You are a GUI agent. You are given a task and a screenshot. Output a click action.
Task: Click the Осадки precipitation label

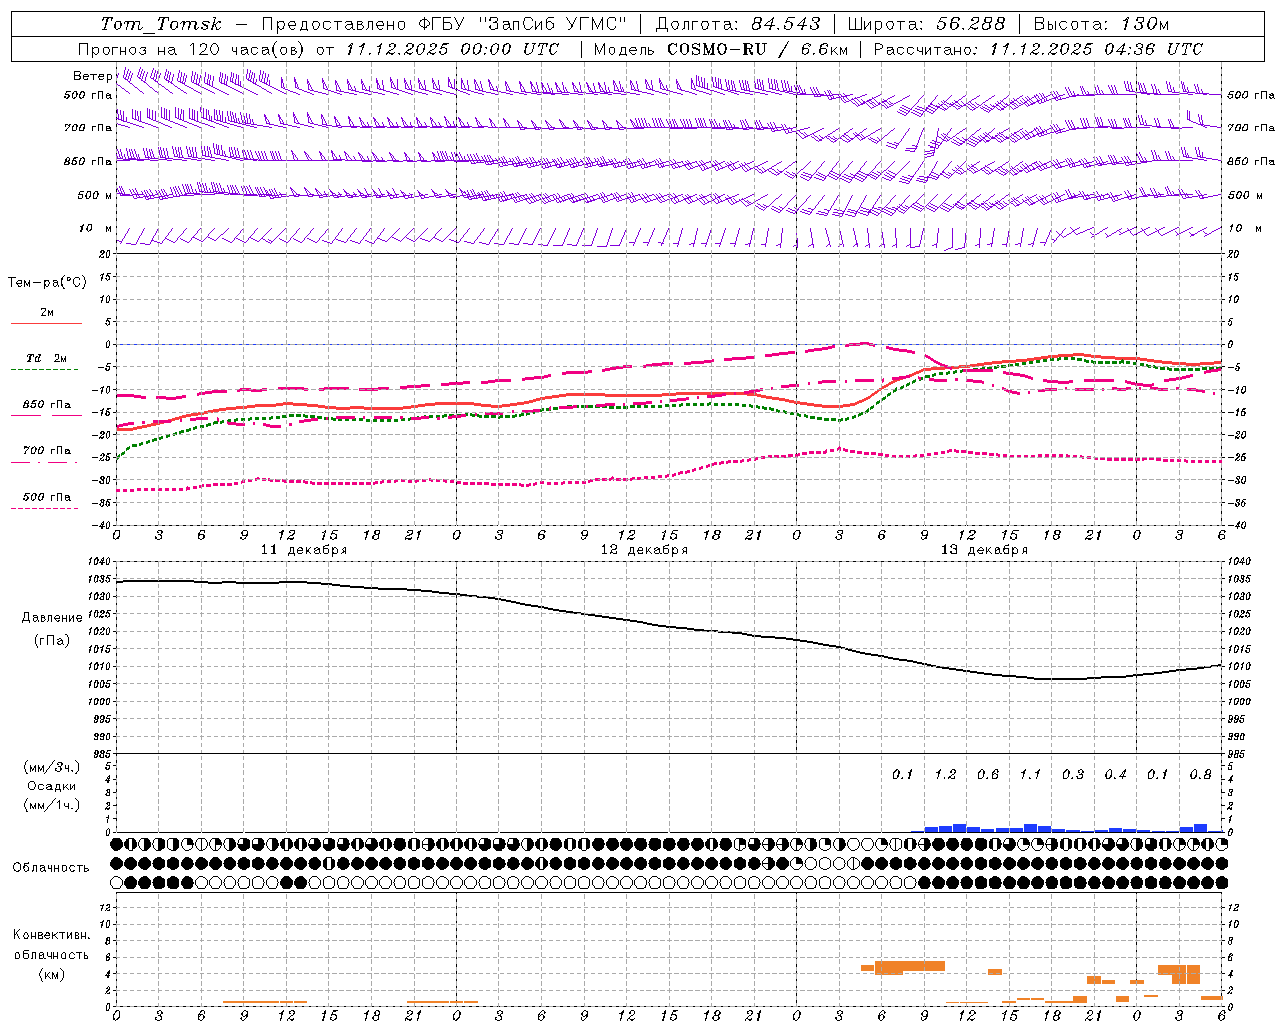click(52, 786)
